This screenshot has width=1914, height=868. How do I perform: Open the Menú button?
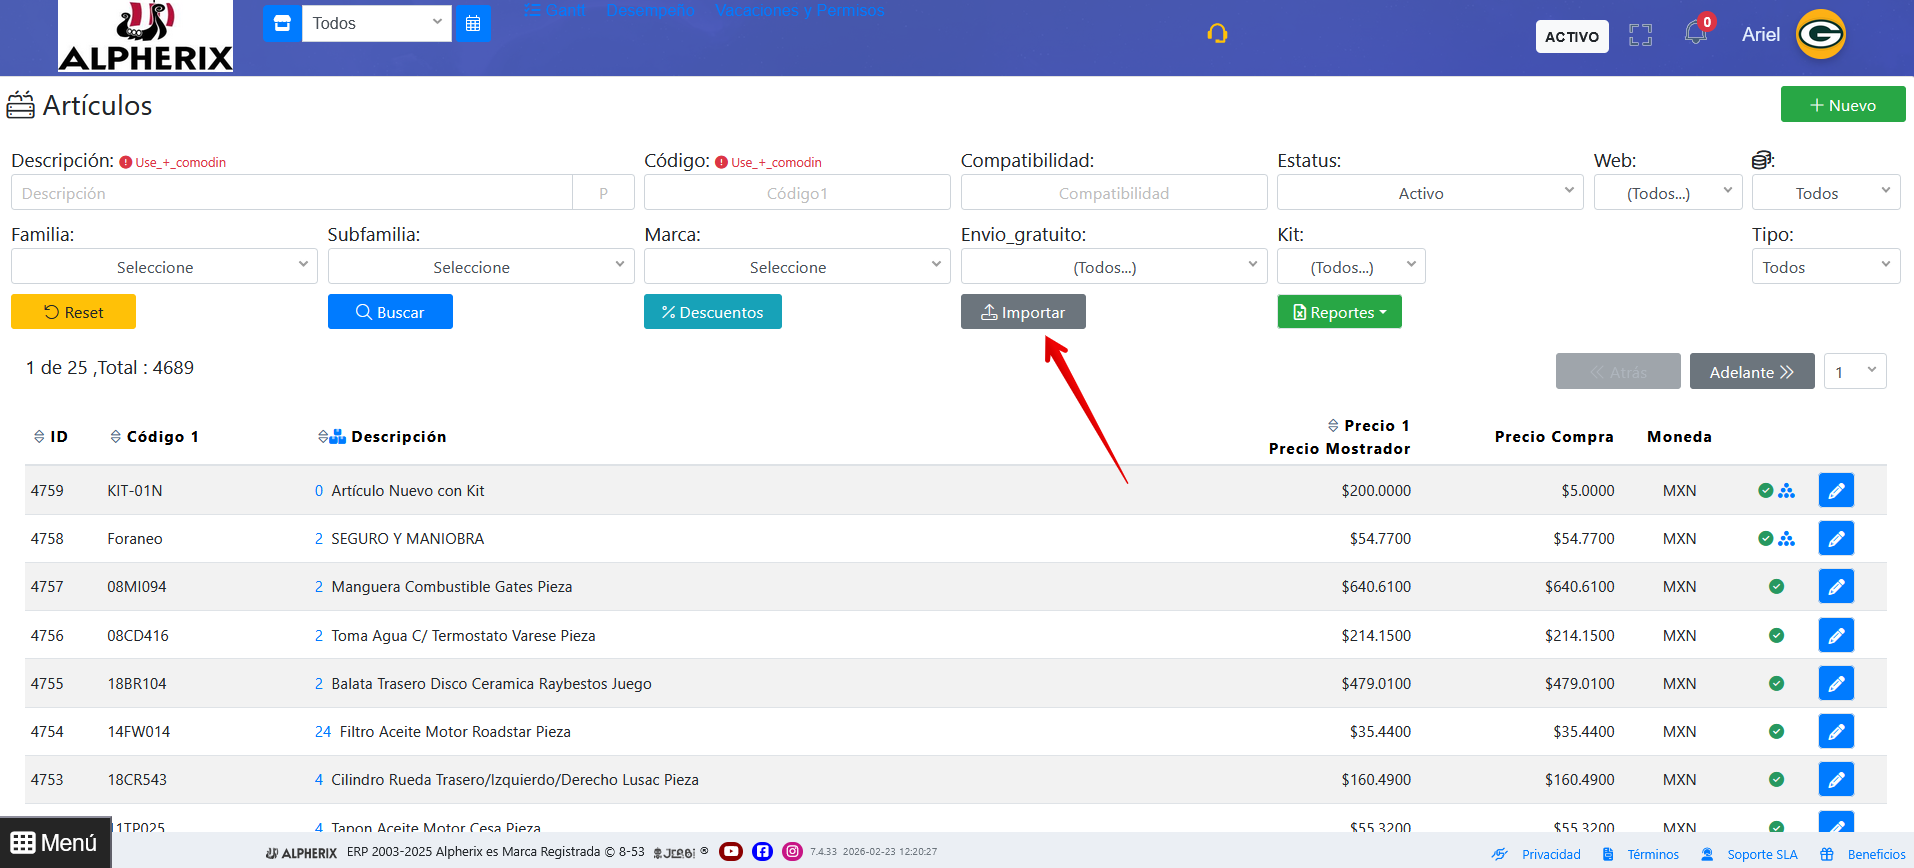coord(55,843)
